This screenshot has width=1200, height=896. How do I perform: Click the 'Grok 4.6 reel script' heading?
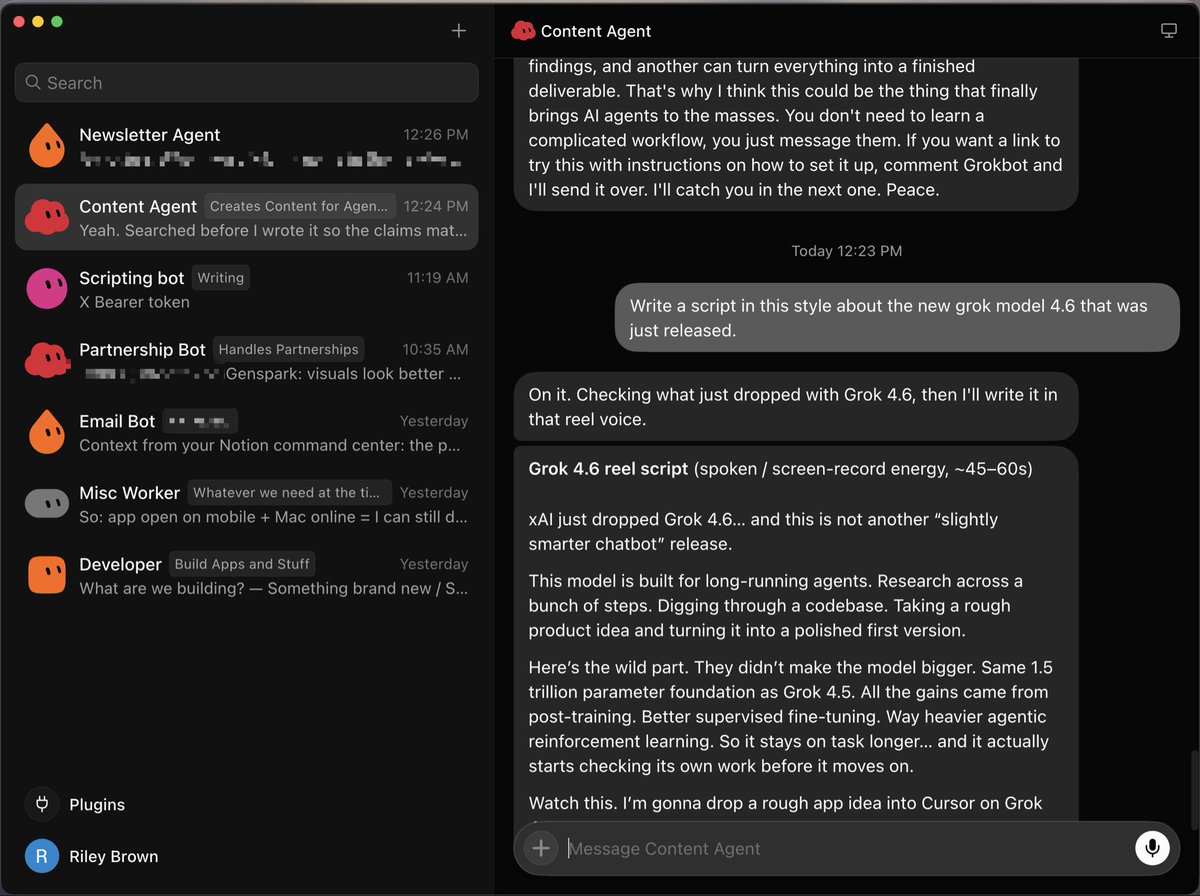(x=608, y=468)
